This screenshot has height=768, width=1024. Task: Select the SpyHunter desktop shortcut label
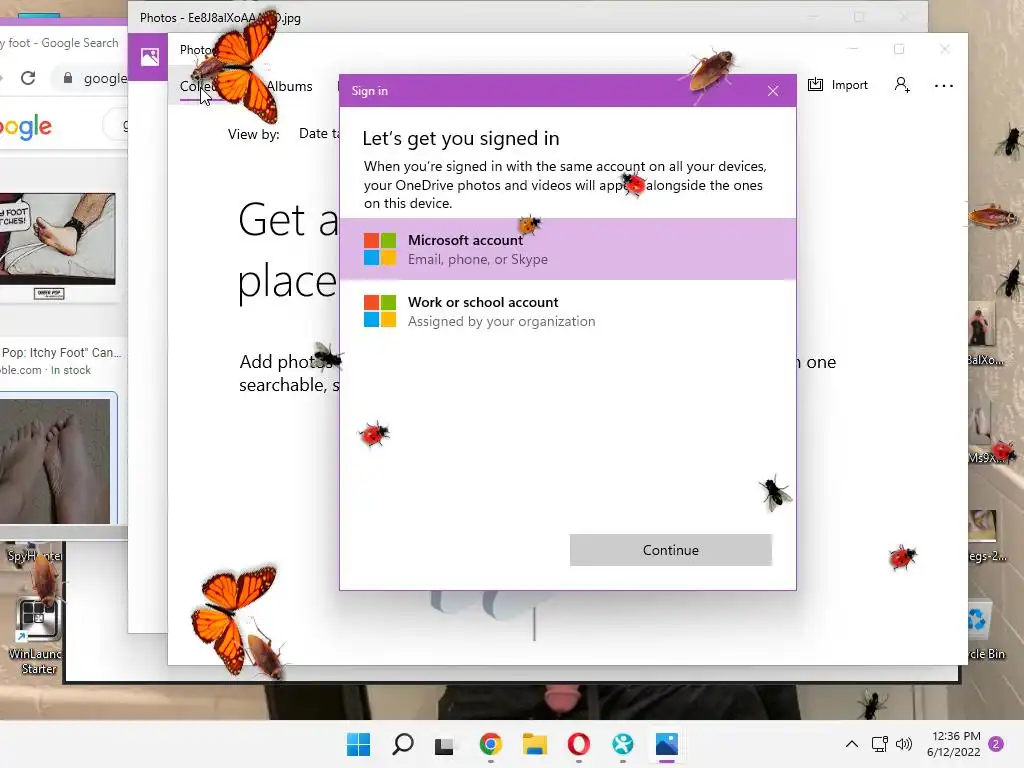click(35, 556)
